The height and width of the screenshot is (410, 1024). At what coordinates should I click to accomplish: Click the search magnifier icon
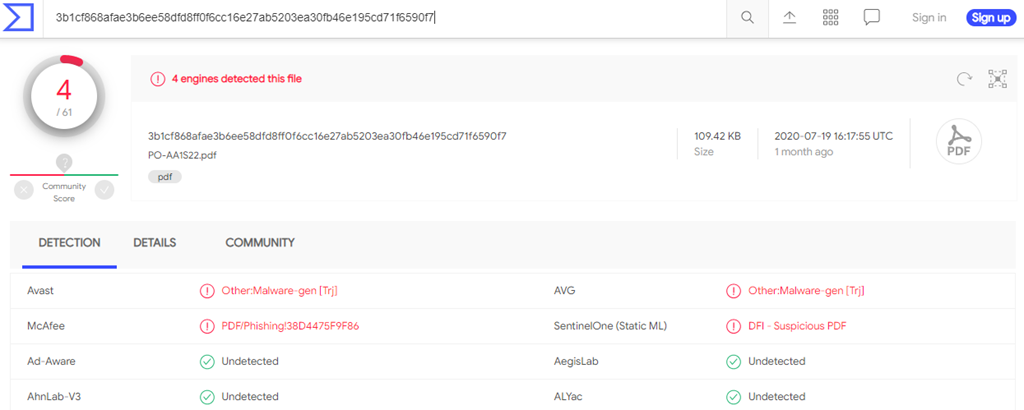tap(747, 18)
